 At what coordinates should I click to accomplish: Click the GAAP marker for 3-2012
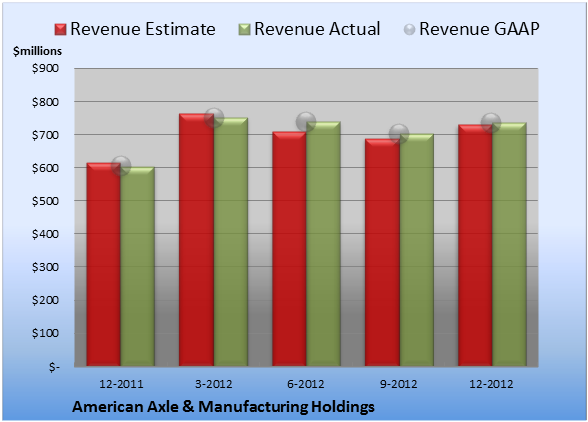[x=214, y=118]
